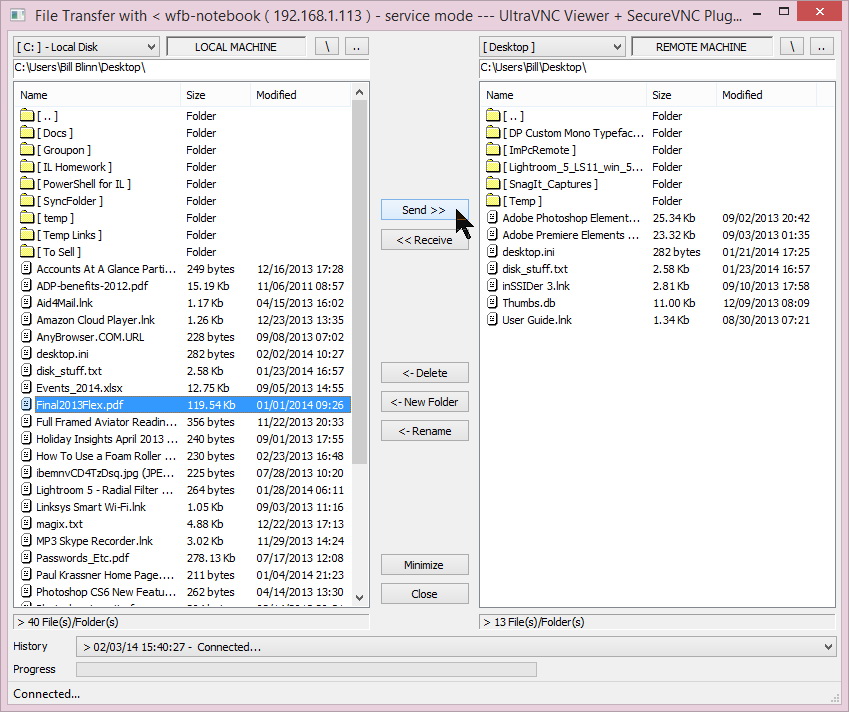This screenshot has width=849, height=712.
Task: Click the remote SnagIt_Captures folder icon
Action: [x=493, y=184]
